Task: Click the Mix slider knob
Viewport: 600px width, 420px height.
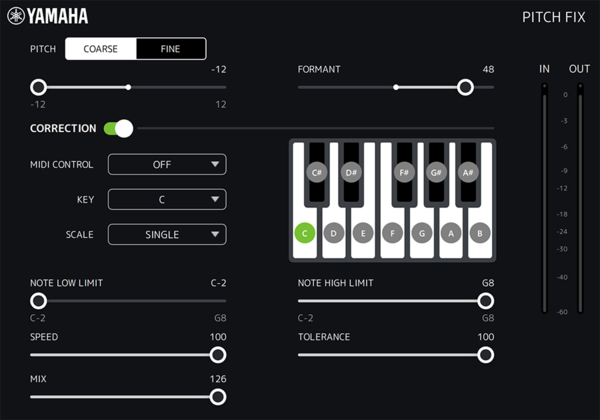Action: [217, 396]
